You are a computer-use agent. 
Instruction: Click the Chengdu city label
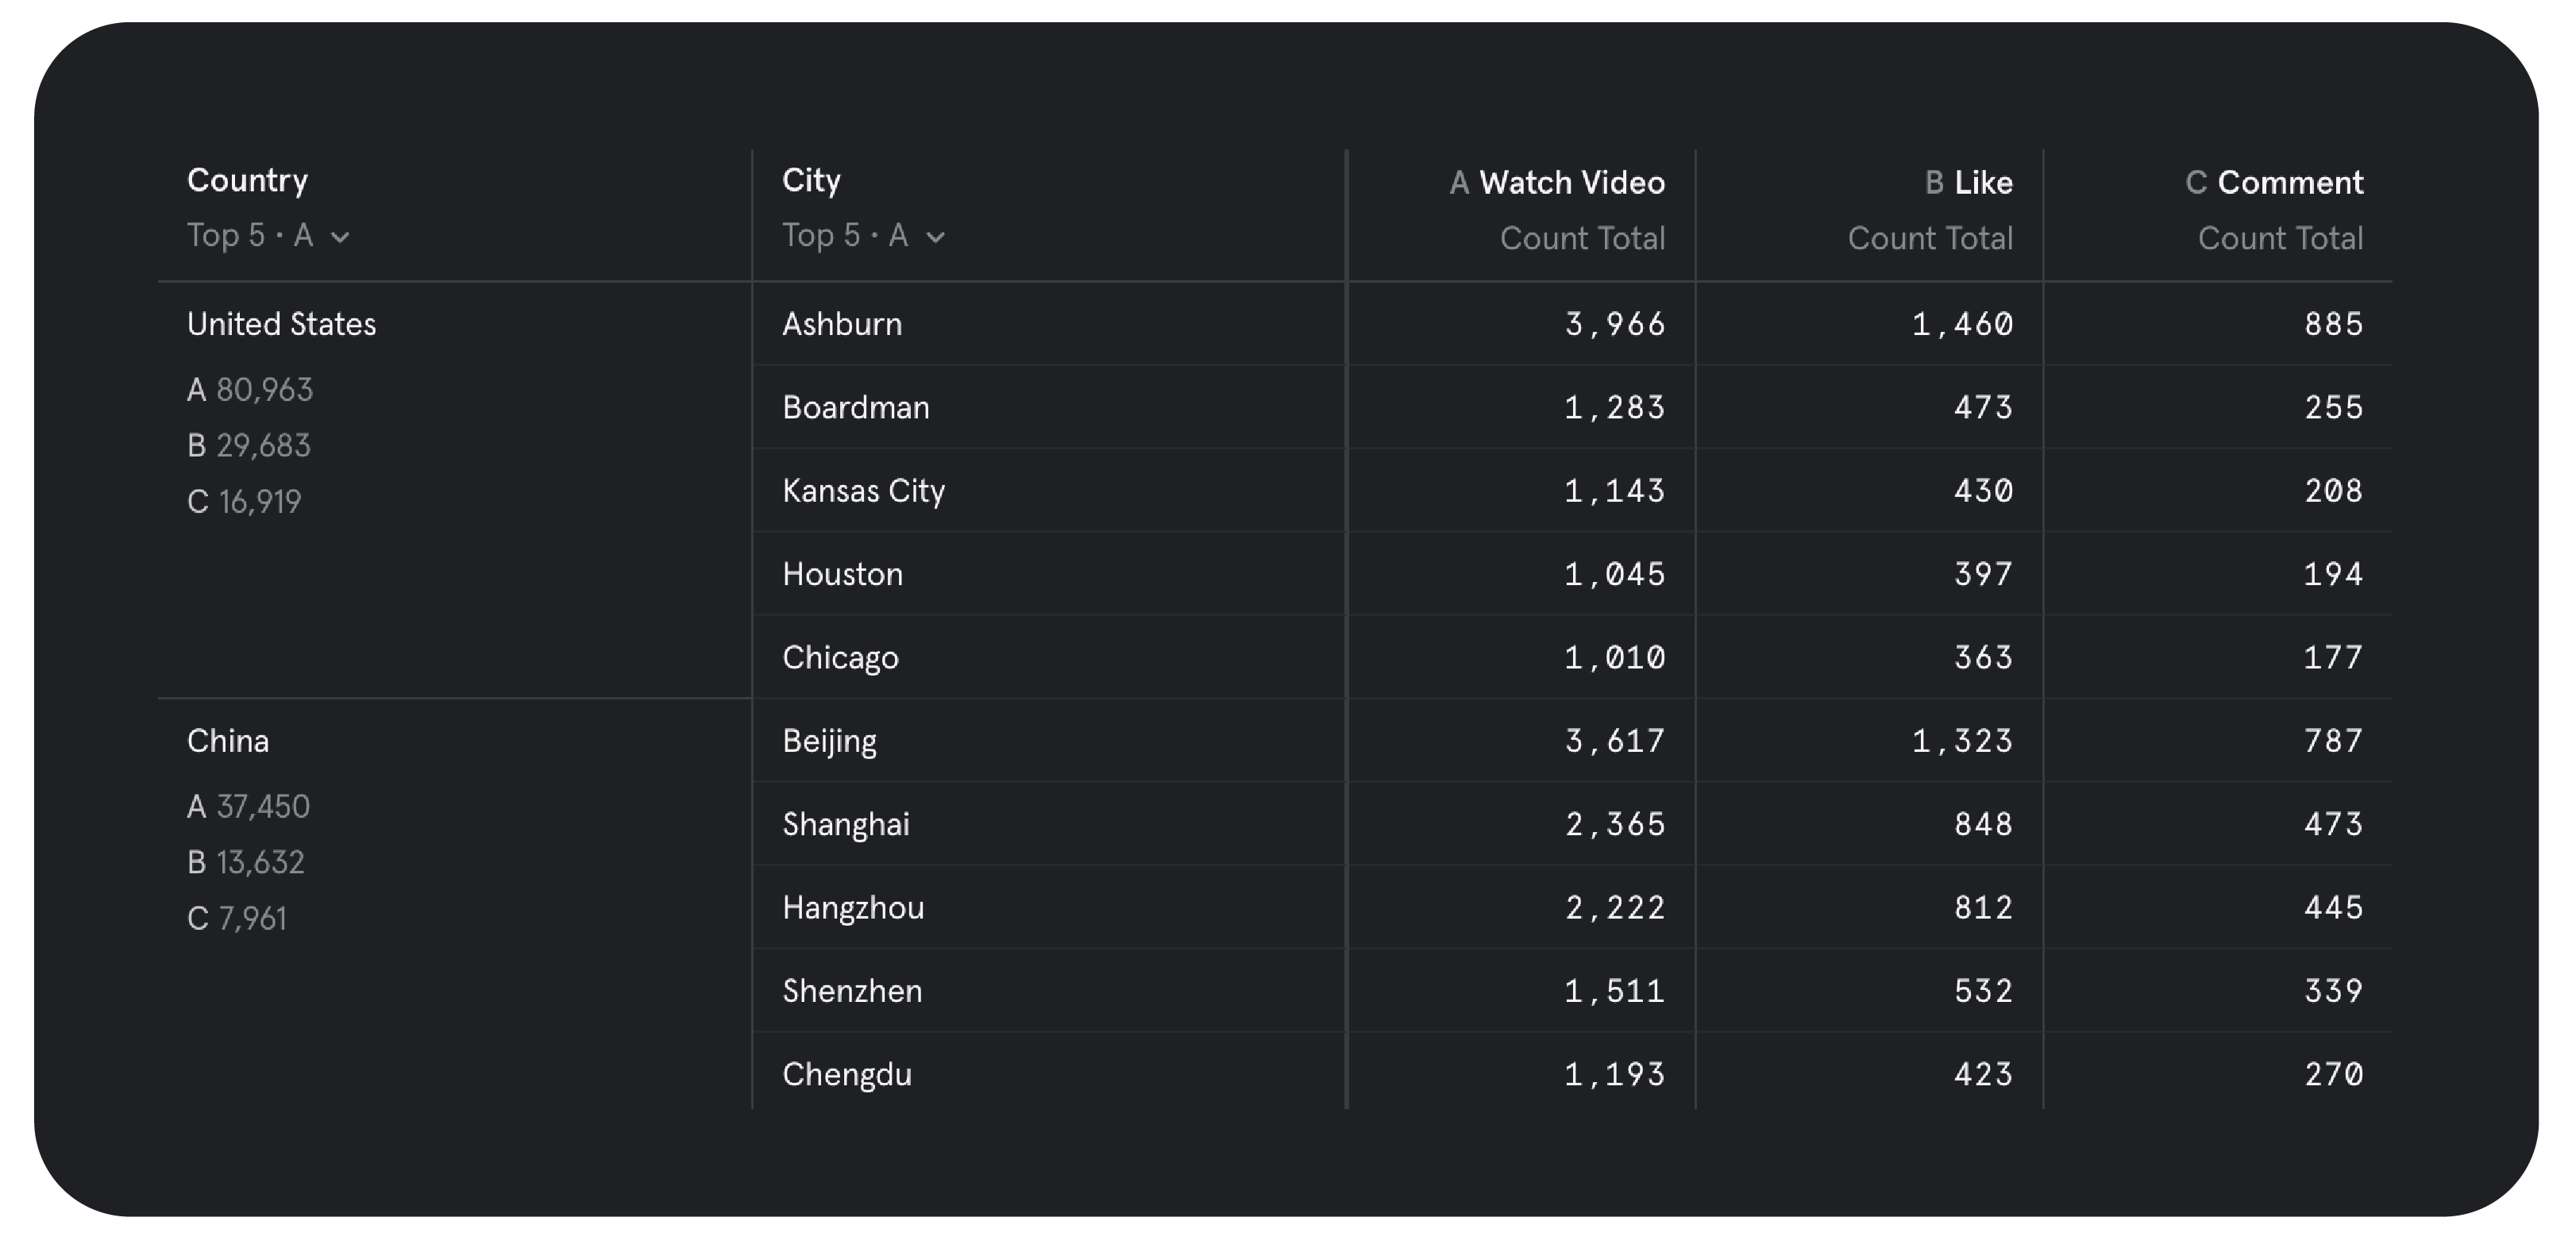pyautogui.click(x=847, y=1073)
